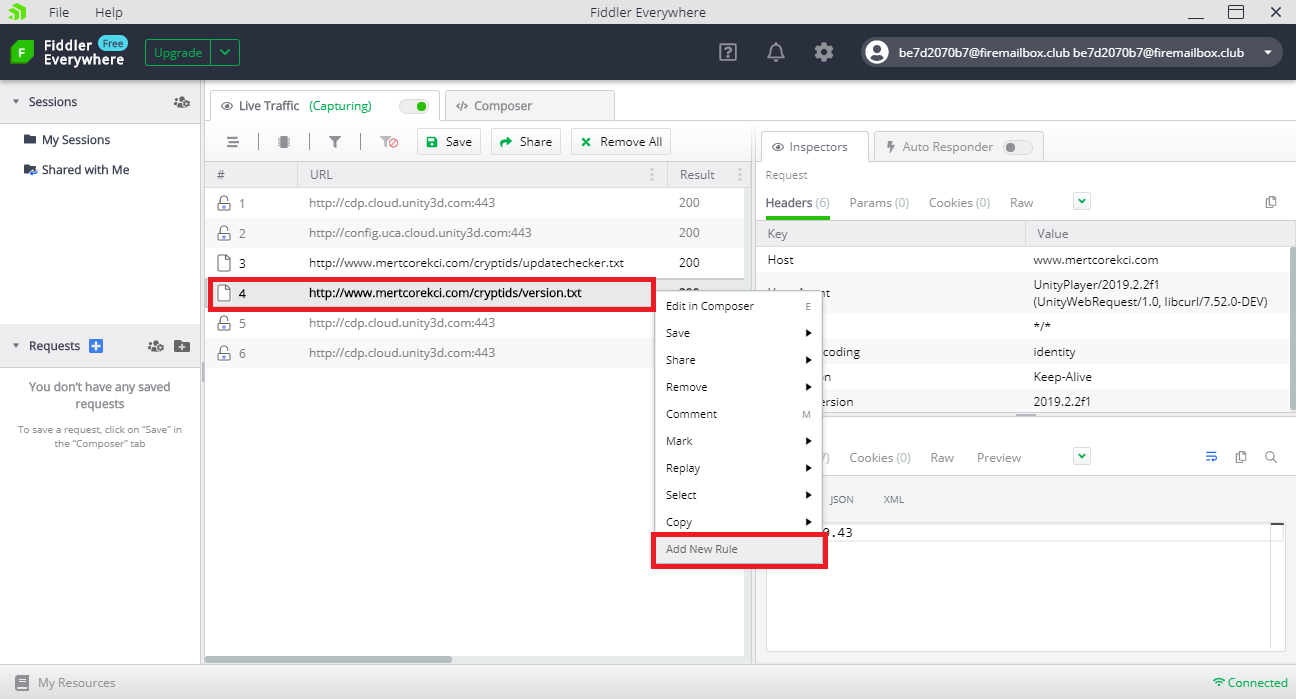The height and width of the screenshot is (699, 1296).
Task: Open the user account dropdown arrow
Action: pos(1268,52)
